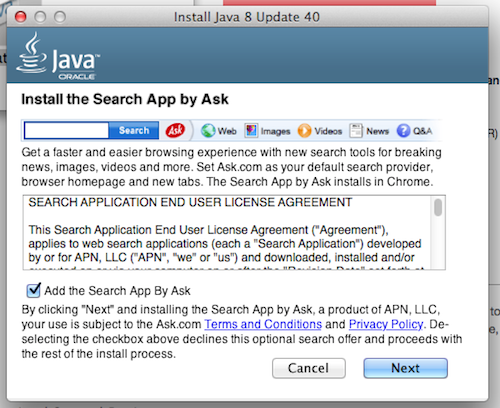Click the license agreement scrollbar thumb
The height and width of the screenshot is (408, 500).
438,207
